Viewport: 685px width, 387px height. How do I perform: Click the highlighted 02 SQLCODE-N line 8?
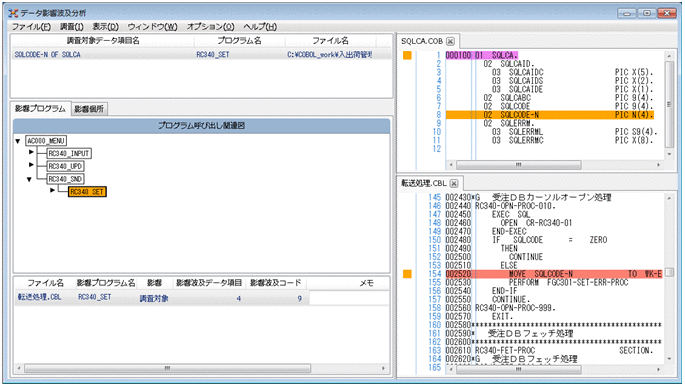(550, 115)
